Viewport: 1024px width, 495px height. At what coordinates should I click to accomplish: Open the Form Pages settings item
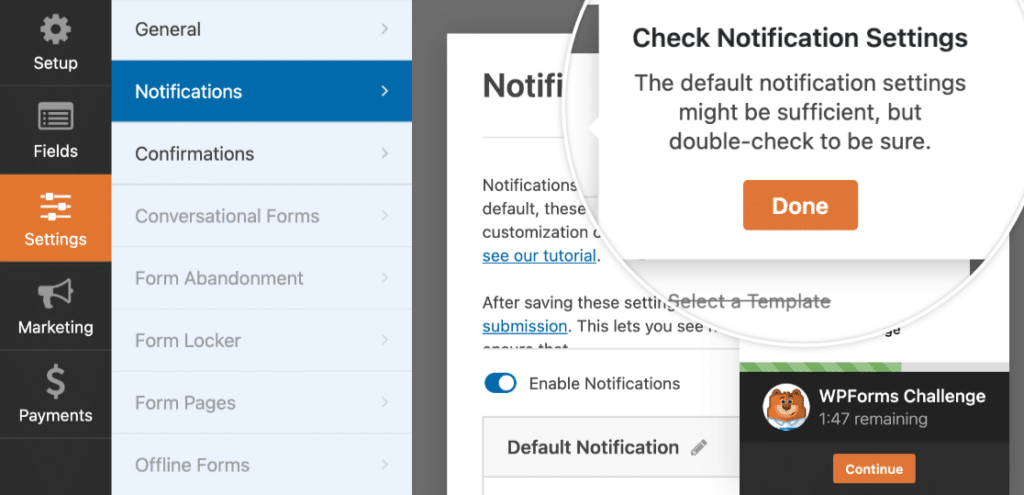185,403
